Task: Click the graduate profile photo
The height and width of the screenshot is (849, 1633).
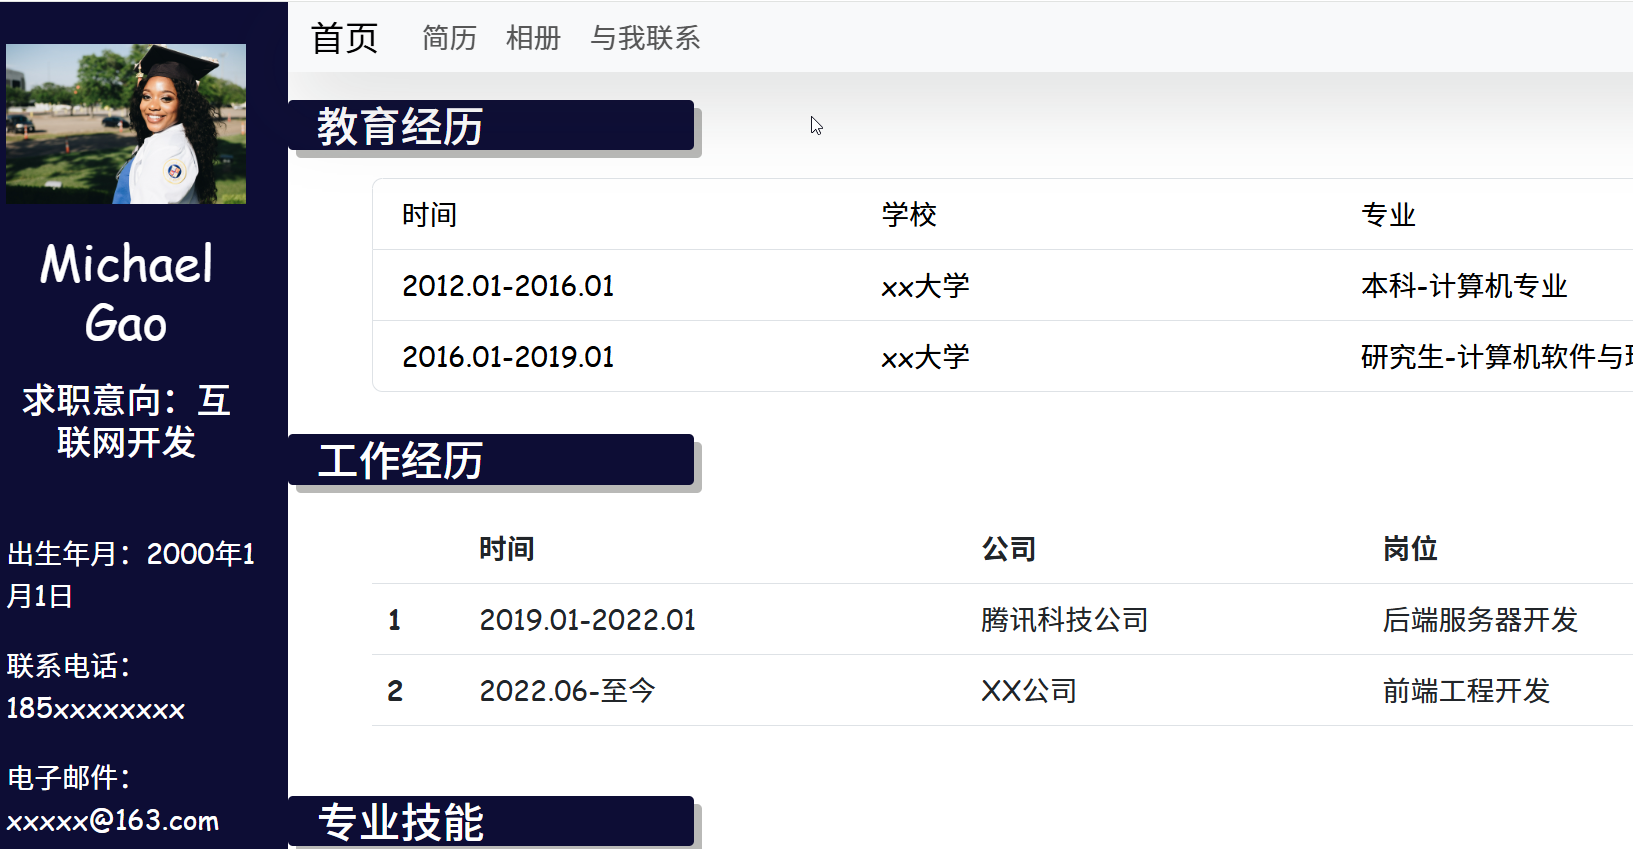Action: (x=126, y=124)
